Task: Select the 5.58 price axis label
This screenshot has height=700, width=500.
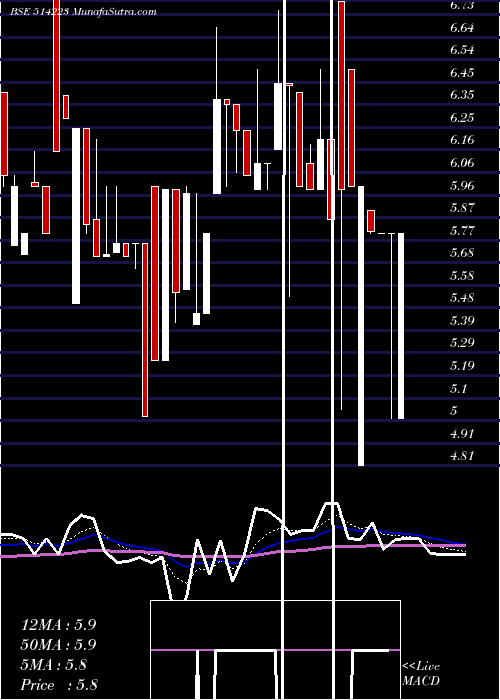Action: [x=462, y=275]
